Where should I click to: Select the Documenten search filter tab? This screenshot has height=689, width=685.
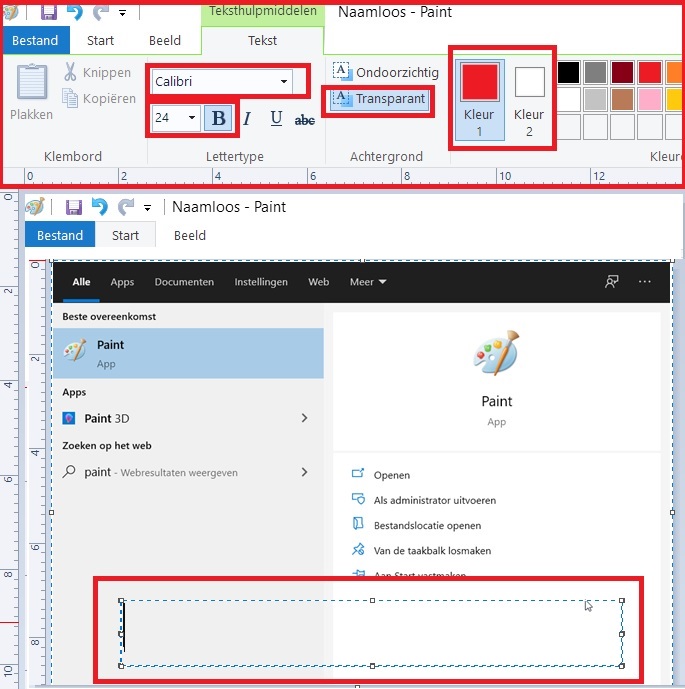coord(184,282)
